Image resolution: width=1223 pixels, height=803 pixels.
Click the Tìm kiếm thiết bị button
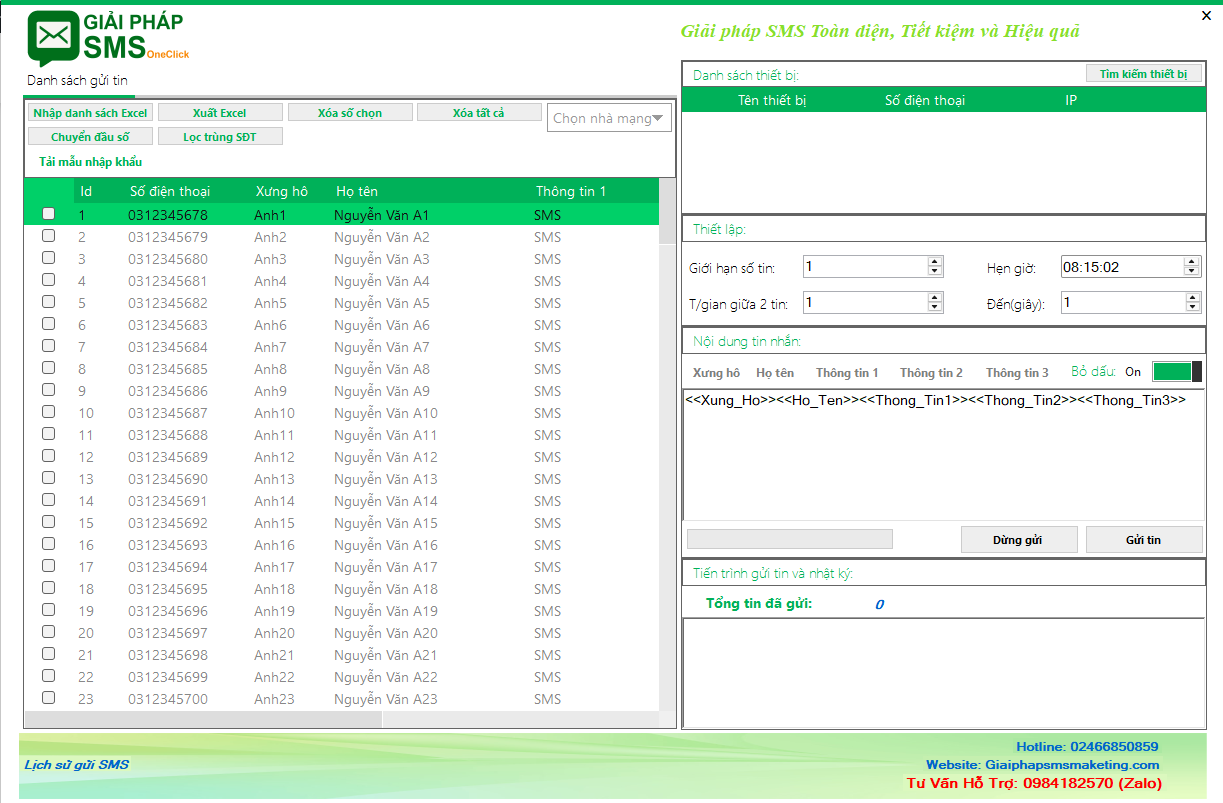[x=1143, y=74]
